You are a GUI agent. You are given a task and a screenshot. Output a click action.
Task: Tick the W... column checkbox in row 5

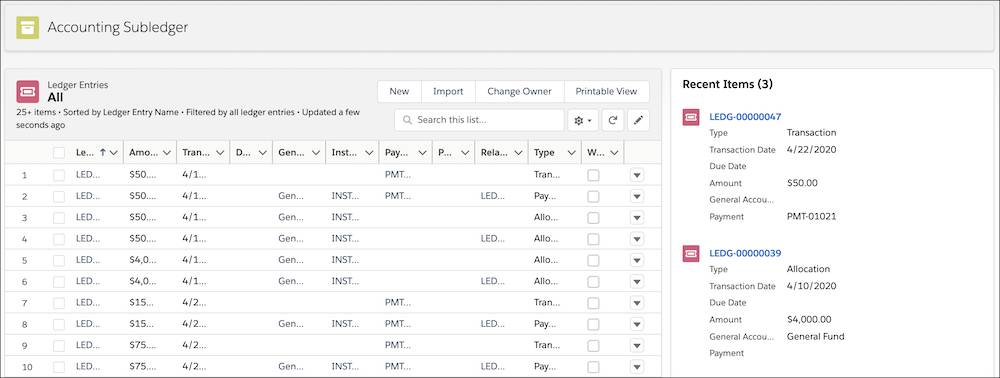coord(593,260)
